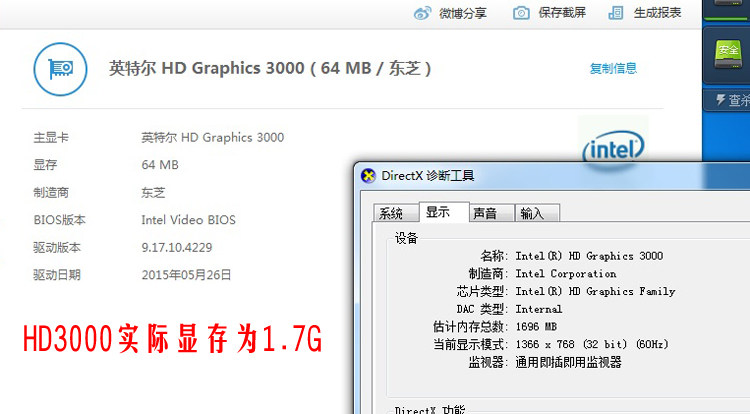Click the 设备 group label in DirectX
The image size is (750, 414).
tap(406, 238)
